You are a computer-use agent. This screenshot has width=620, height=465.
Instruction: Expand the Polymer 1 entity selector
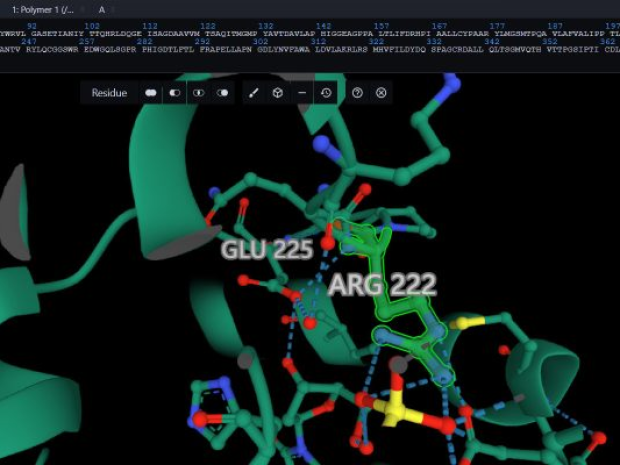43,9
